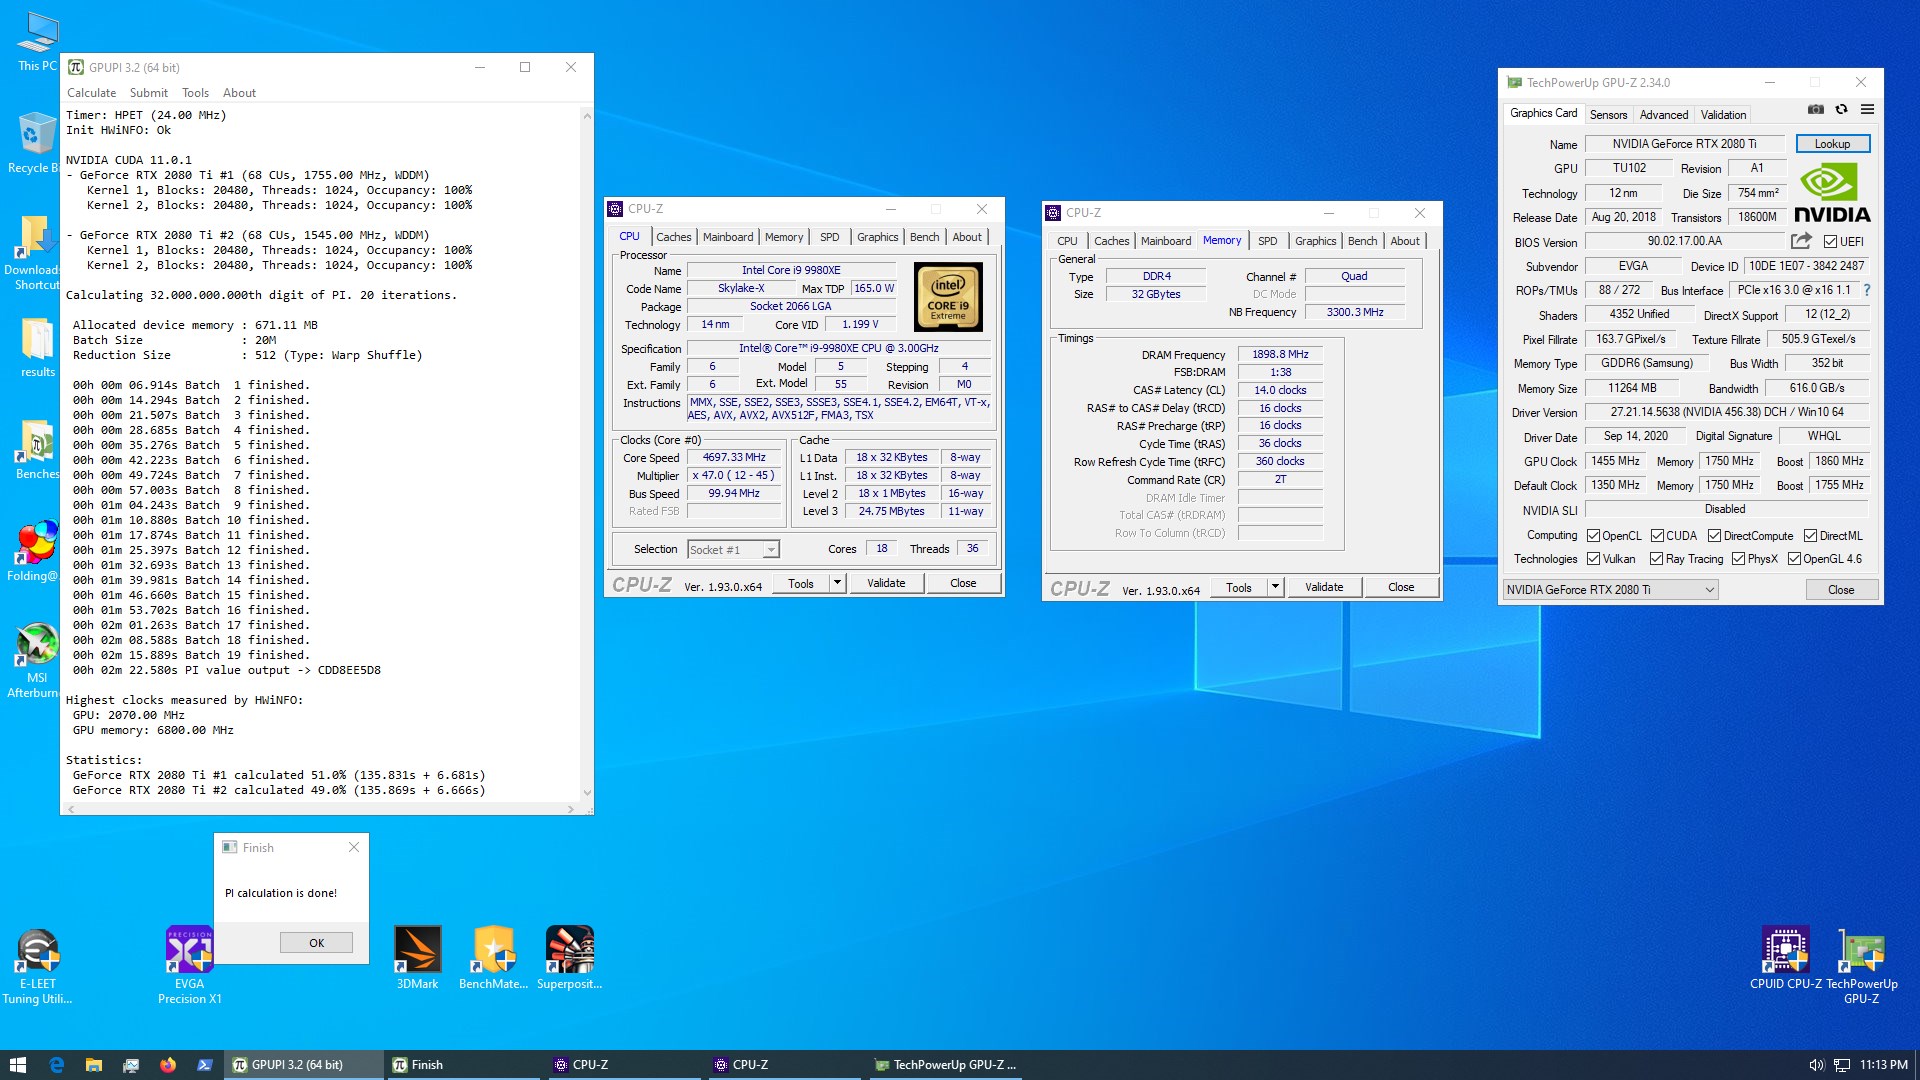Viewport: 1920px width, 1080px height.
Task: Open Caches tab in CPU-Z Memory window
Action: [1111, 241]
